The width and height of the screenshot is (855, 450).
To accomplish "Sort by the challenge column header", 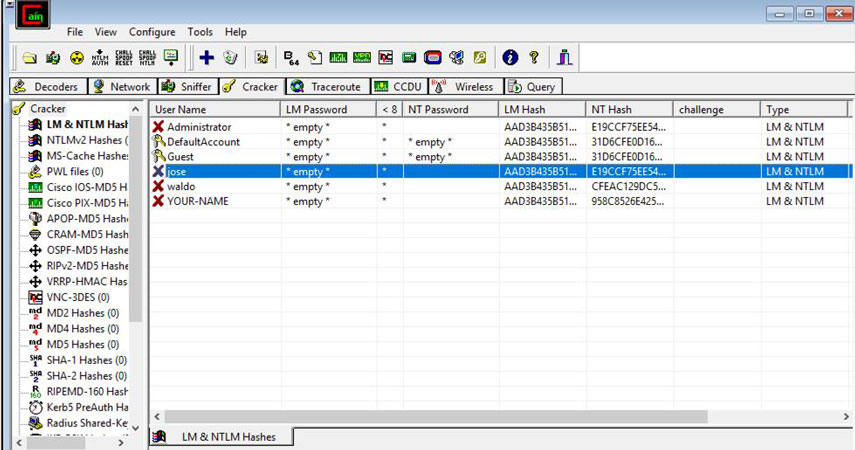I will coord(717,109).
